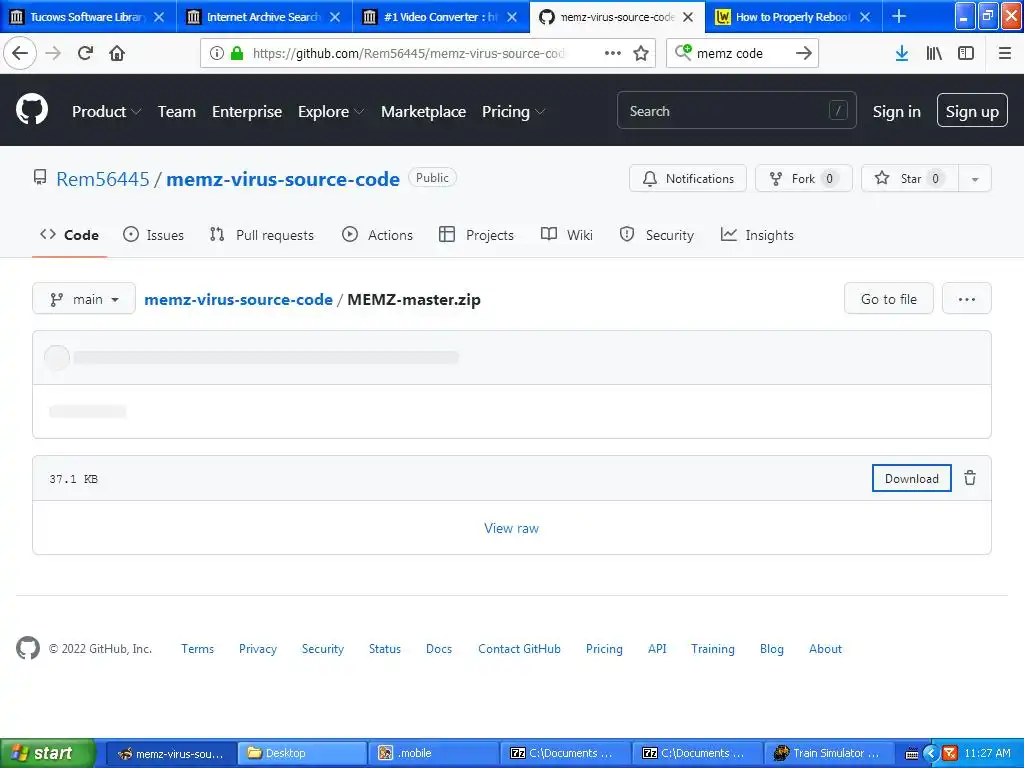Bookmark this page with the star icon
The image size is (1024, 768).
pyautogui.click(x=641, y=53)
